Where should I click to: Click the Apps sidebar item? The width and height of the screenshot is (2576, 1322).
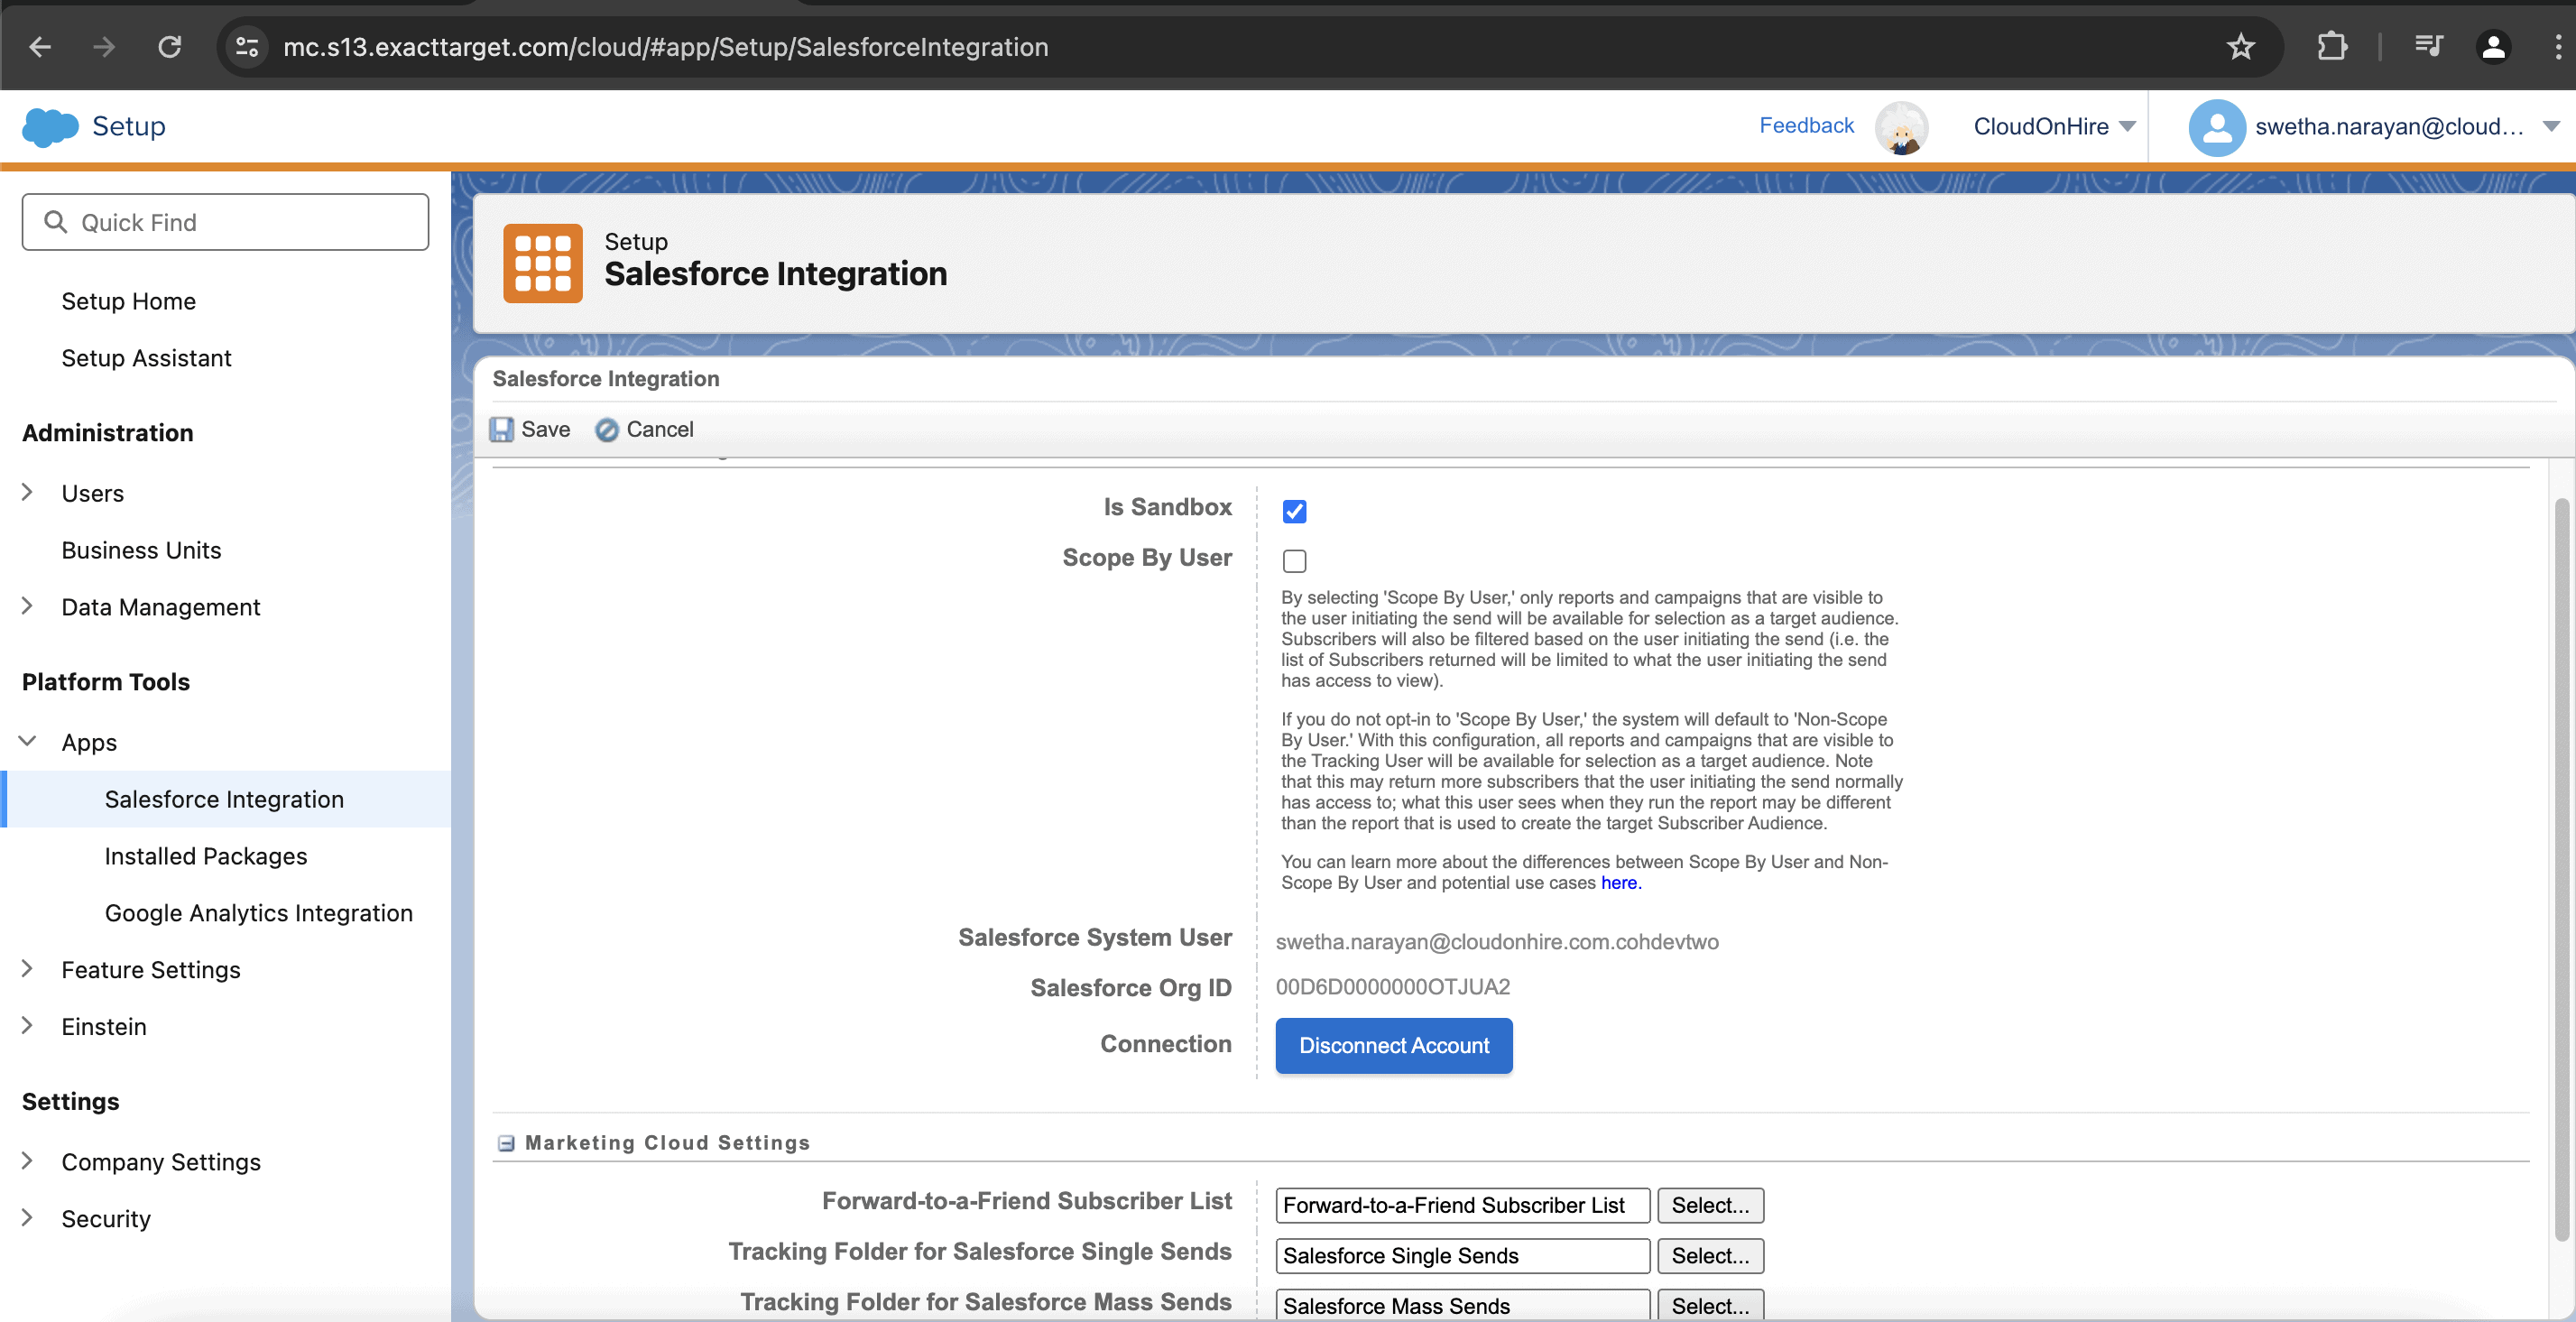coord(89,742)
